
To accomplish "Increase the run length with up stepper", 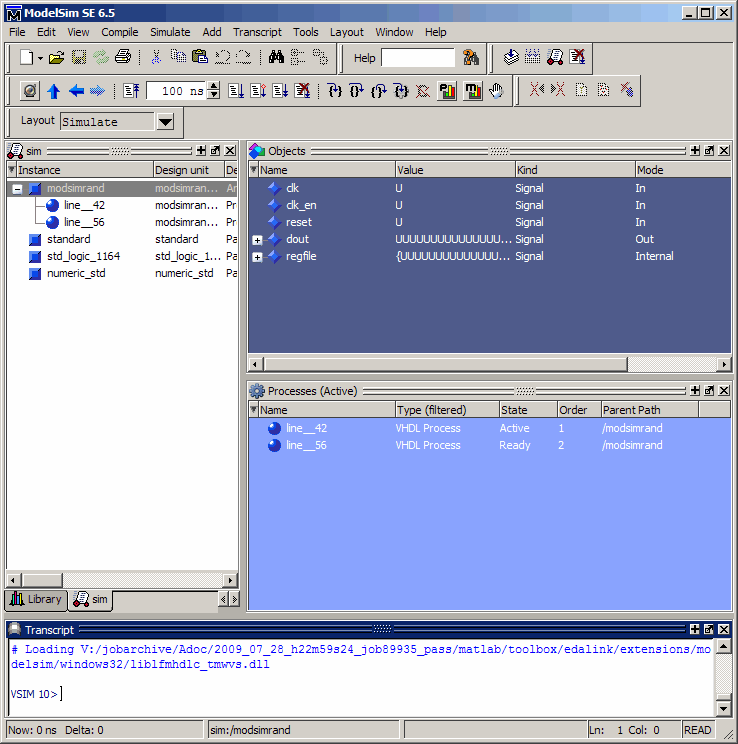I will click(x=214, y=86).
